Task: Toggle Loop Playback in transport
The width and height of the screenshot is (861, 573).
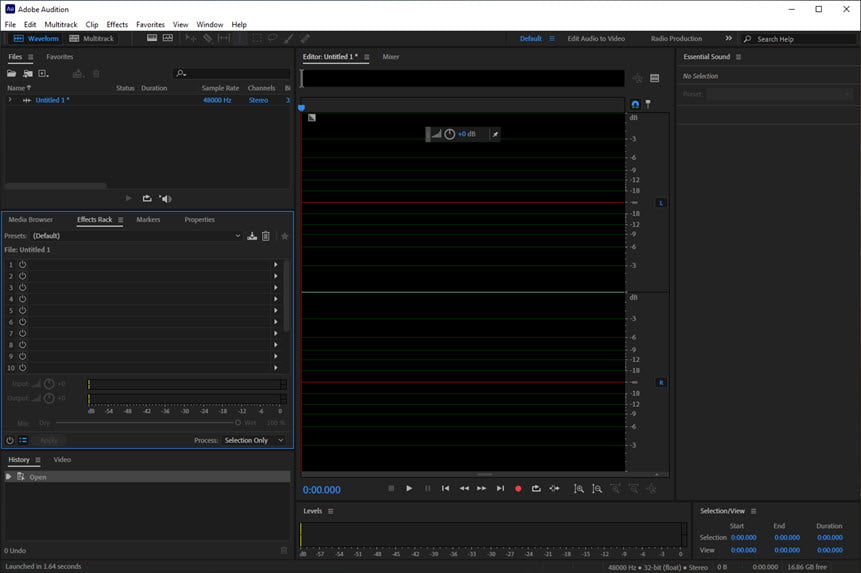Action: [536, 488]
